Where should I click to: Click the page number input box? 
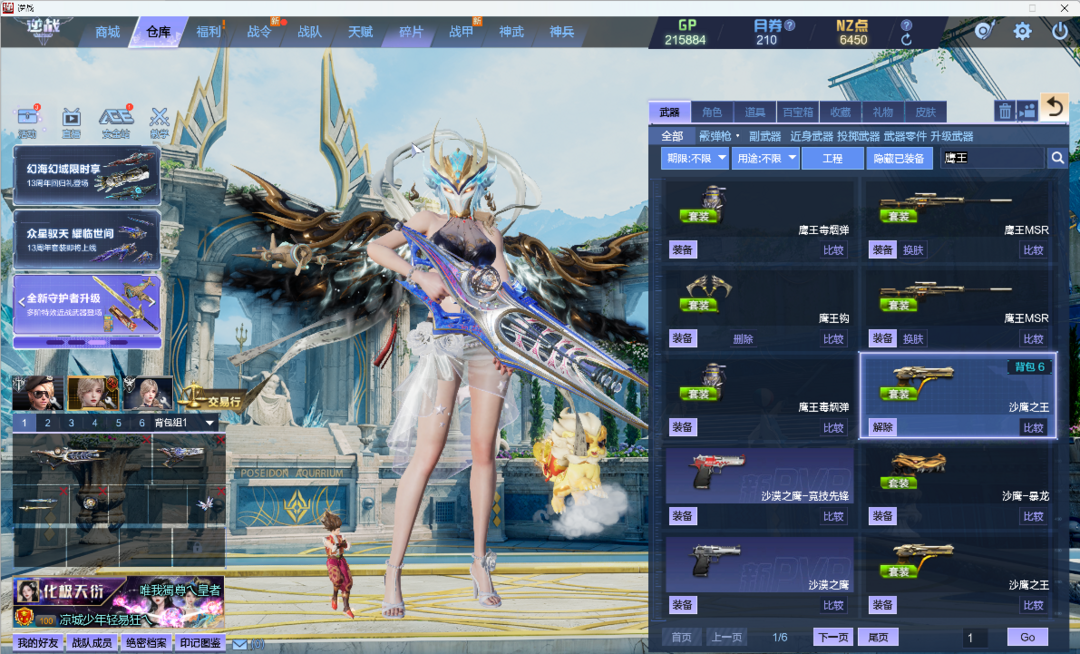pyautogui.click(x=973, y=637)
